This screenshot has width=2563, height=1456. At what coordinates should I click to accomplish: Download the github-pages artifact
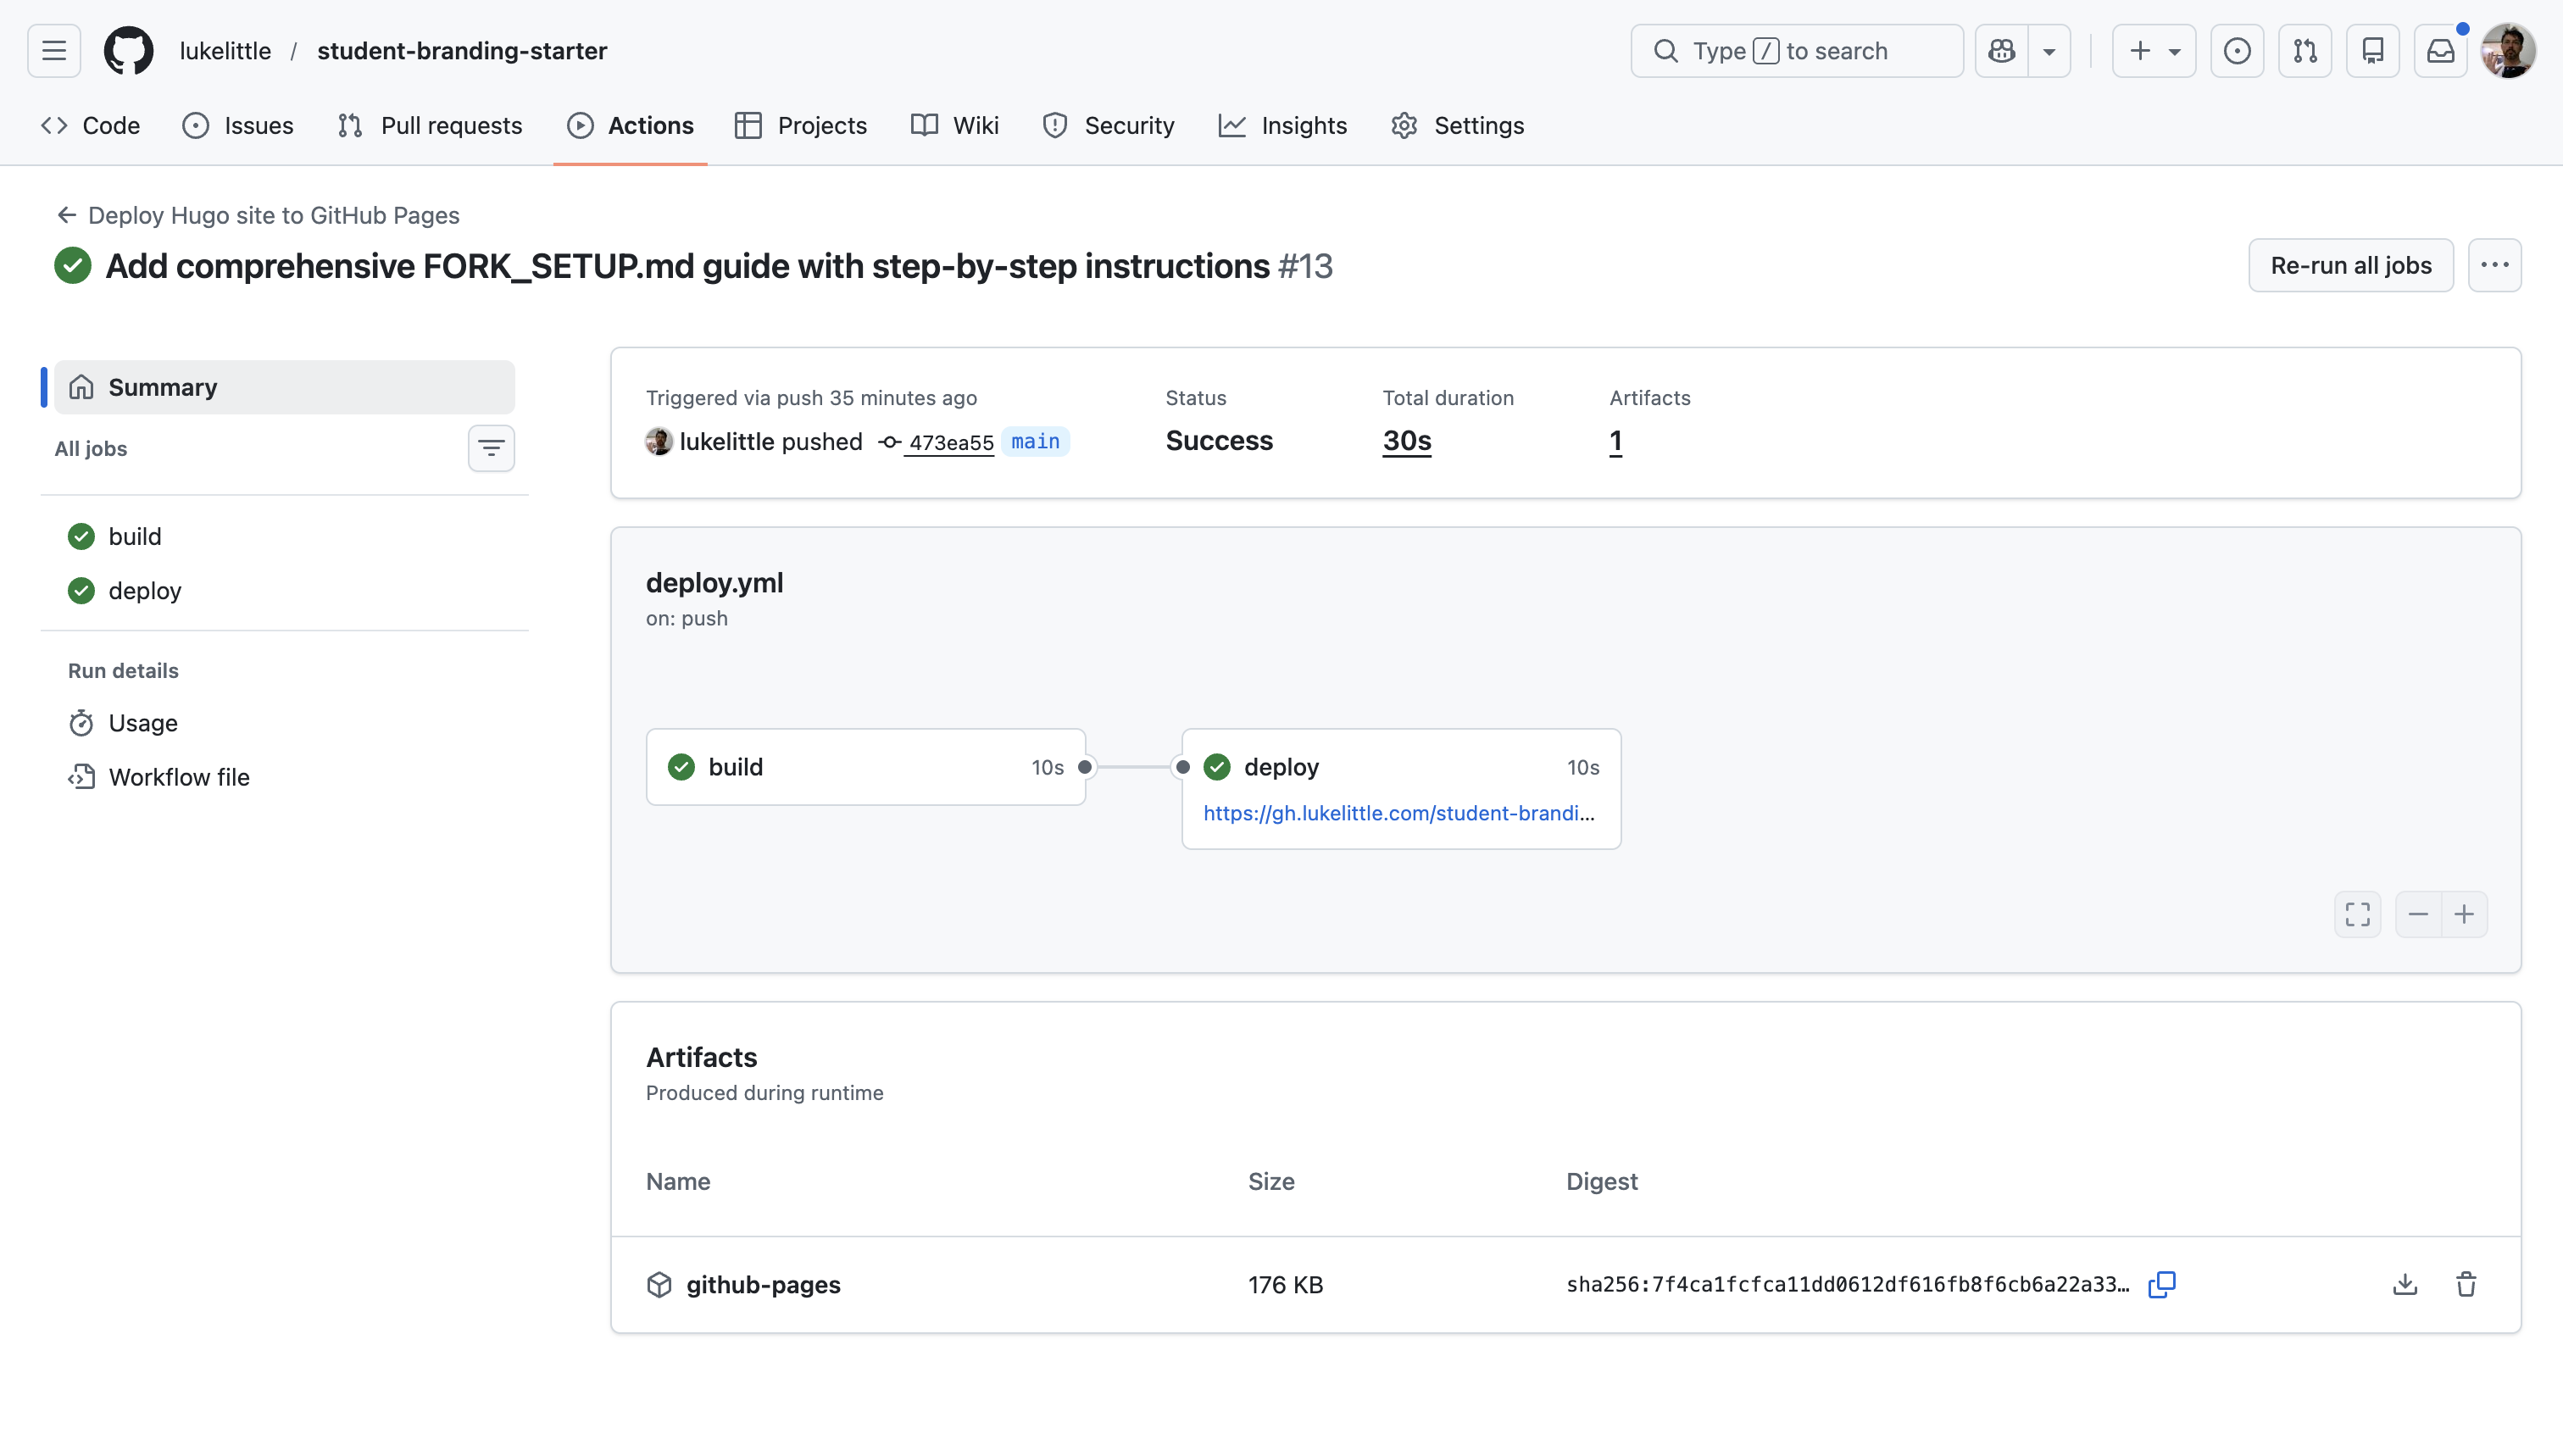tap(2405, 1284)
